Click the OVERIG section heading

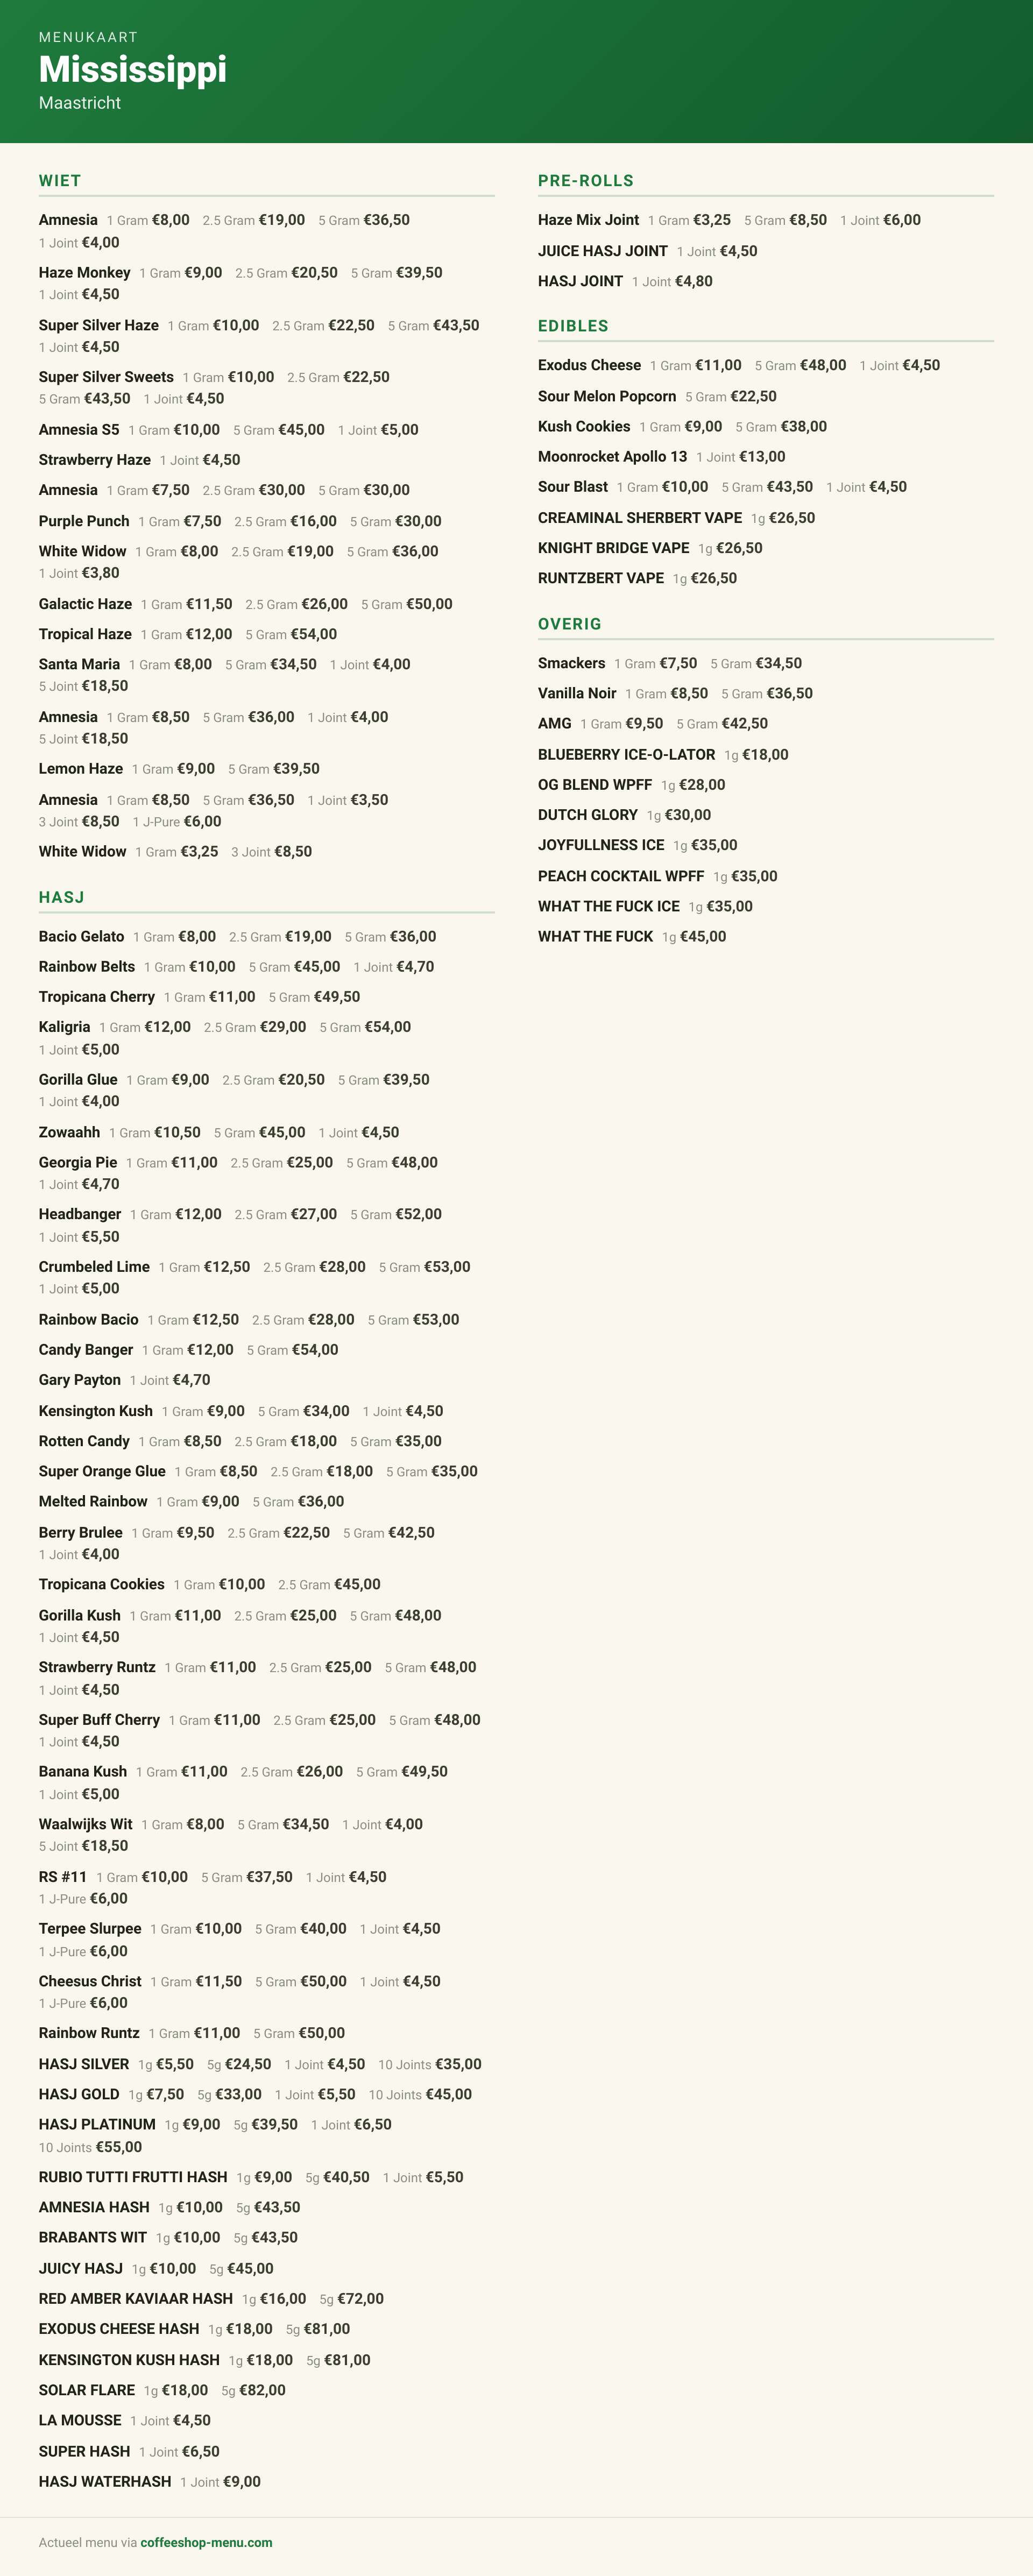(570, 624)
